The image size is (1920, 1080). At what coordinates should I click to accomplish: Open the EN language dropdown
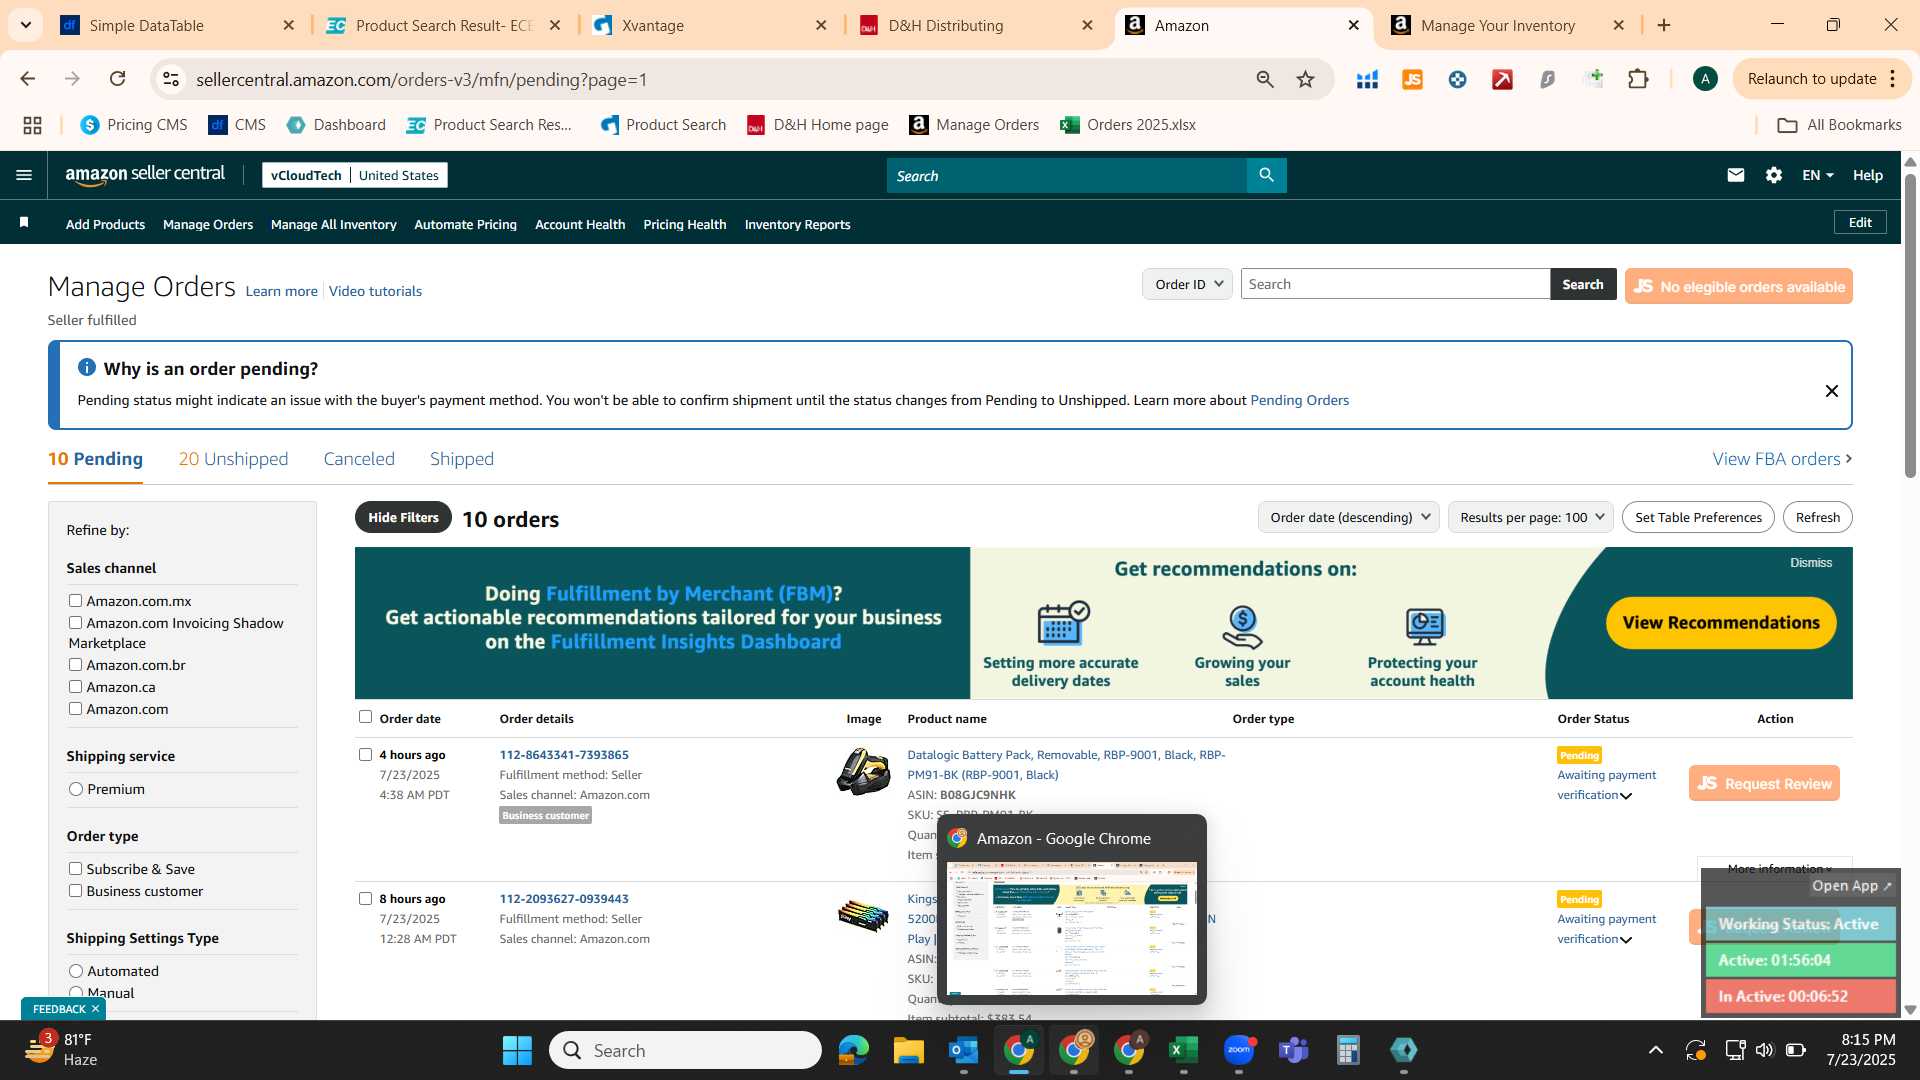pyautogui.click(x=1817, y=175)
